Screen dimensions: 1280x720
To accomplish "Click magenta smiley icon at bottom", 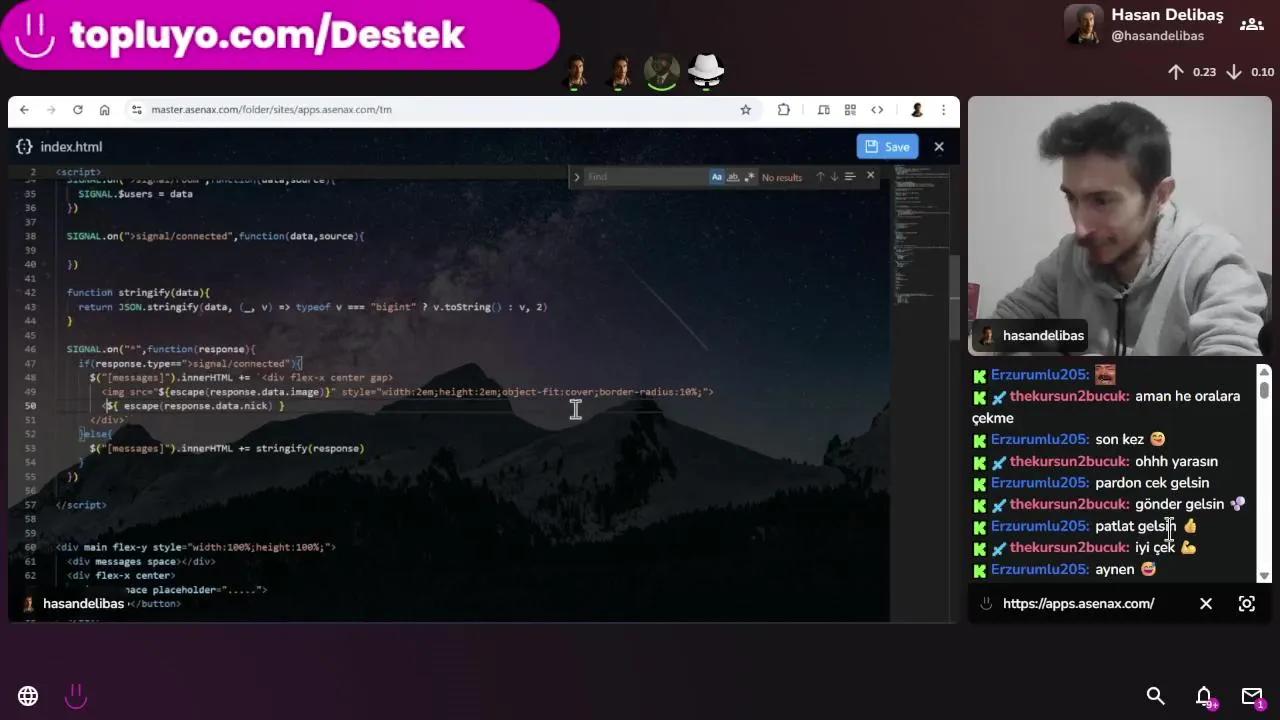I will [76, 696].
